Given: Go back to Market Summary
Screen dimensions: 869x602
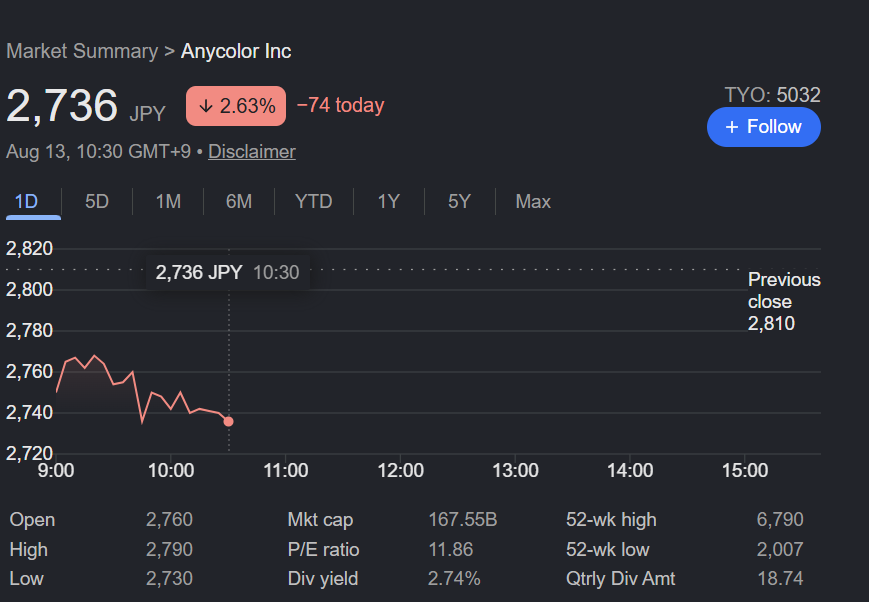Looking at the screenshot, I should click(82, 51).
